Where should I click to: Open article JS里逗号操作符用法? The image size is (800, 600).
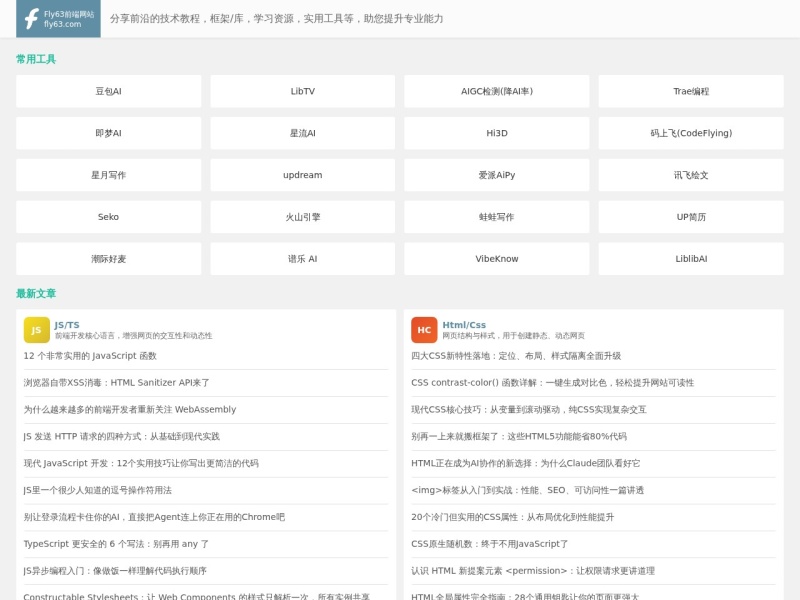(x=97, y=490)
